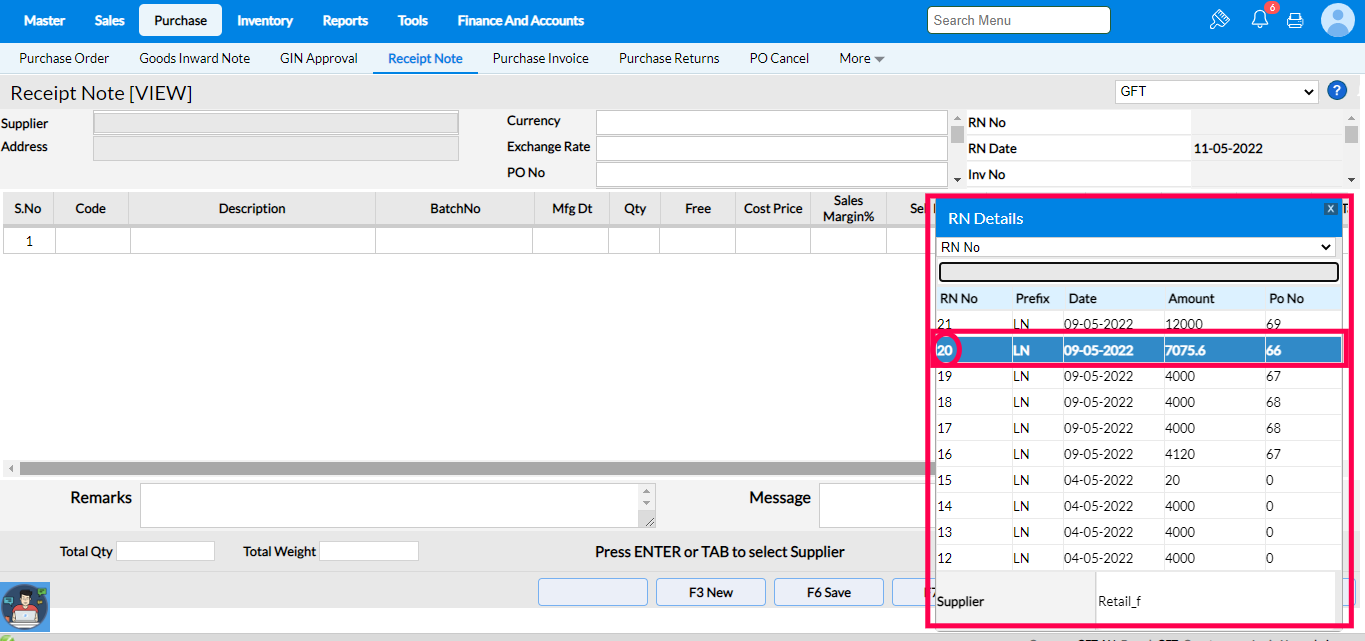Open the Inventory menu
Screen dimensions: 1365x641
click(x=265, y=20)
